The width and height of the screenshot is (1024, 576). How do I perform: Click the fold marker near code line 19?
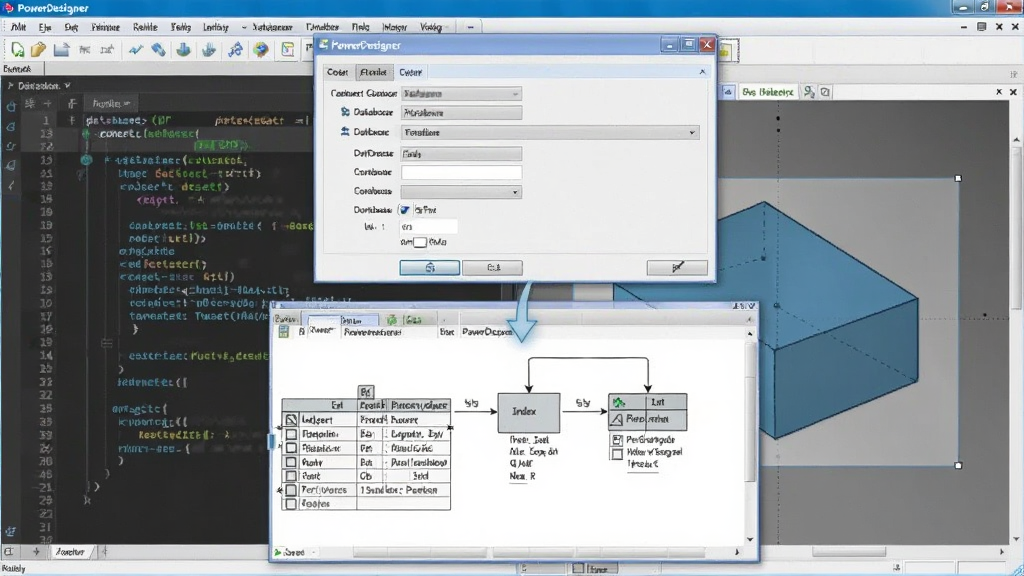pyautogui.click(x=107, y=342)
